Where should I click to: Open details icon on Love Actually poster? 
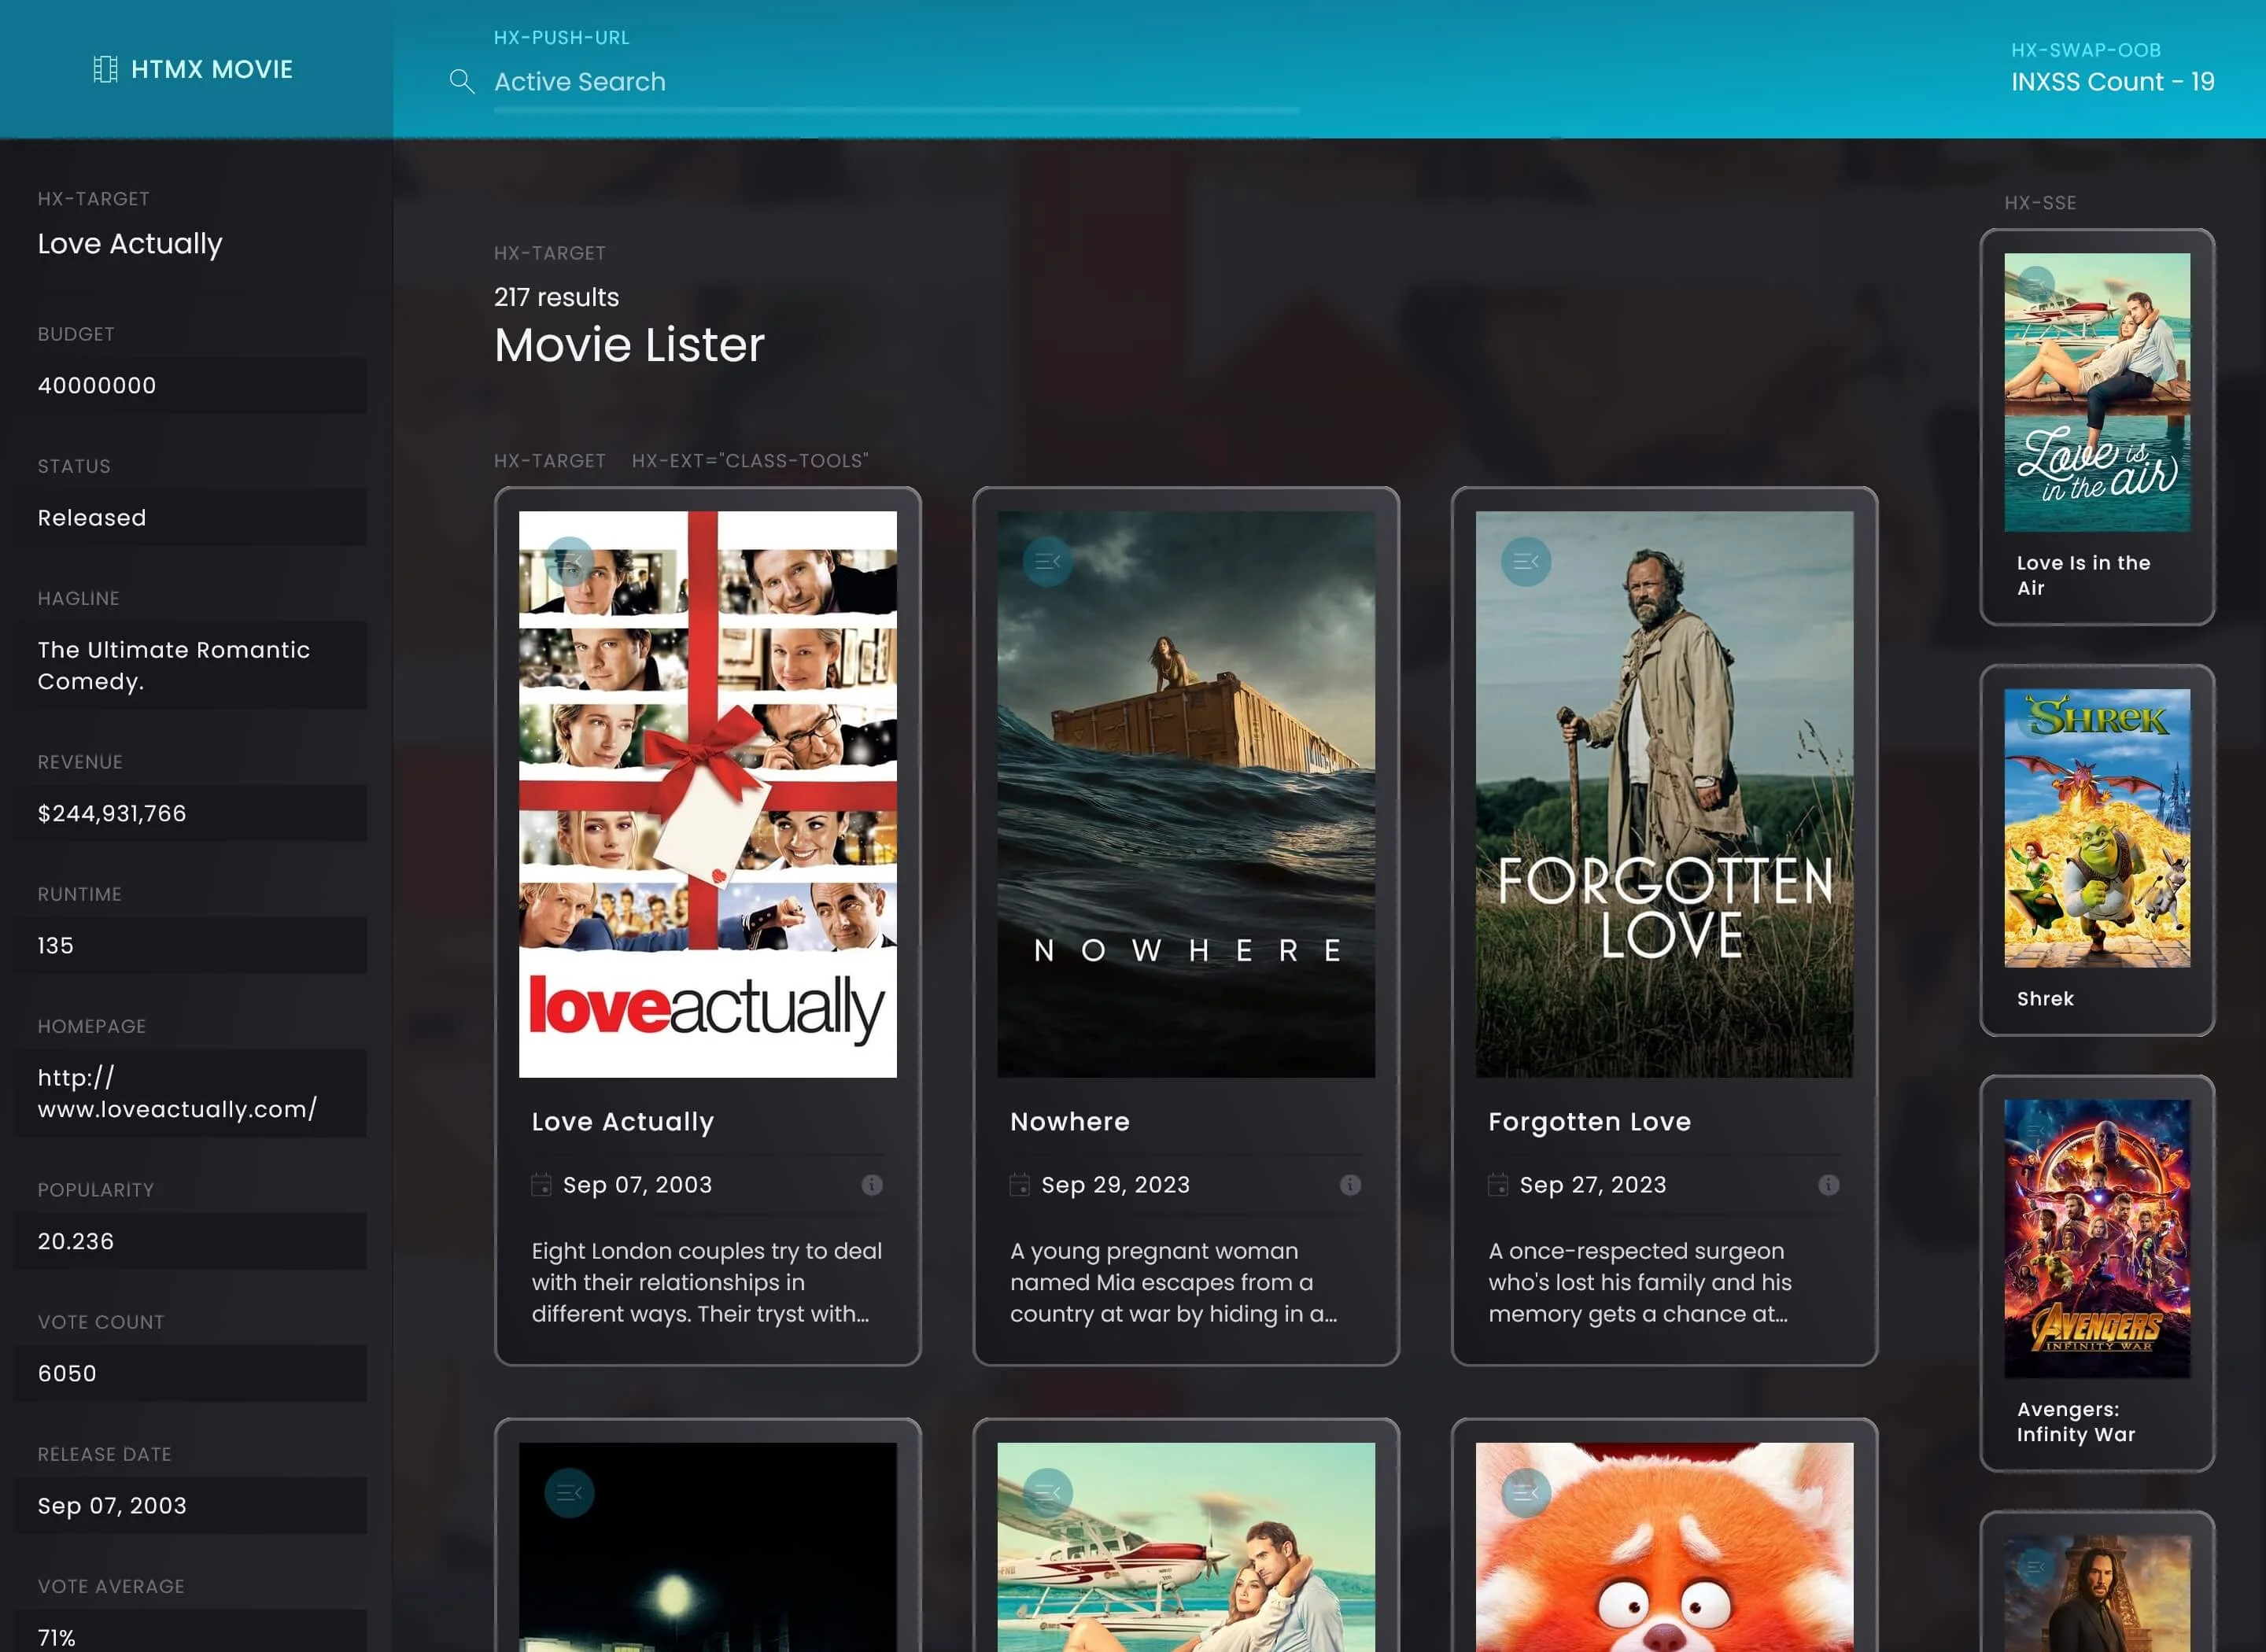(x=570, y=562)
